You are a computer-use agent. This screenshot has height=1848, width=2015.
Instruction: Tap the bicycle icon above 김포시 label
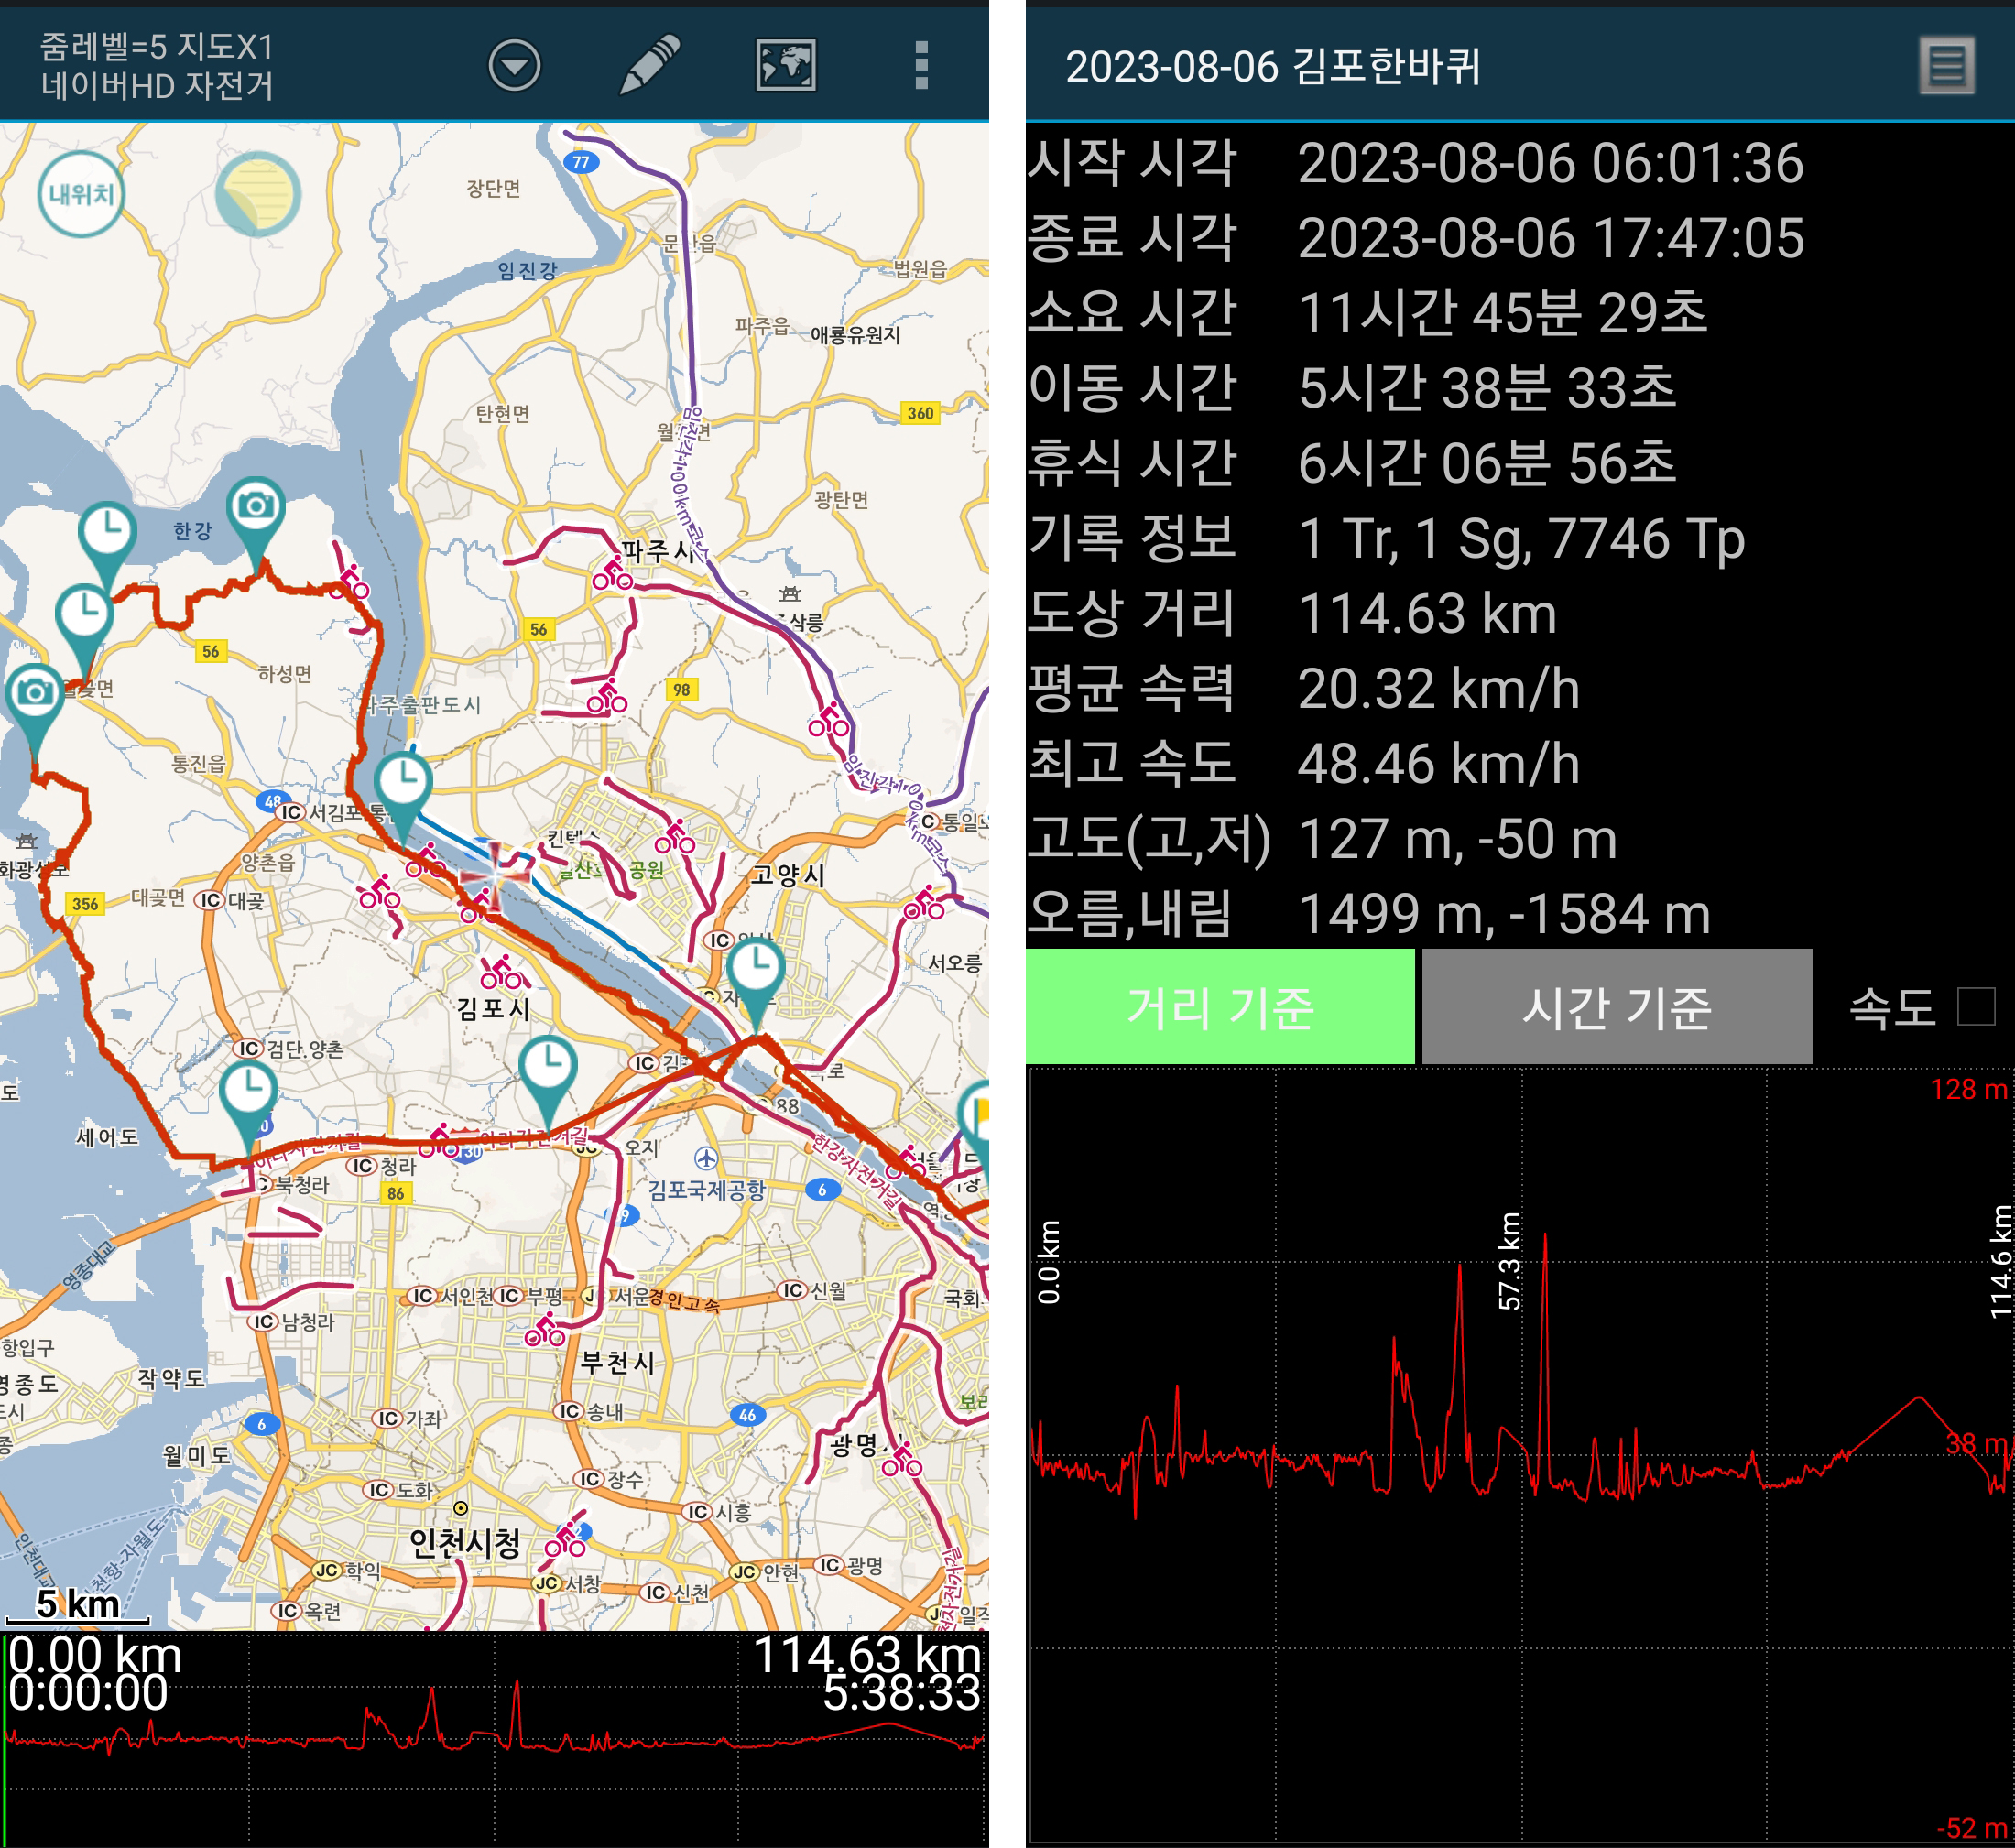502,973
